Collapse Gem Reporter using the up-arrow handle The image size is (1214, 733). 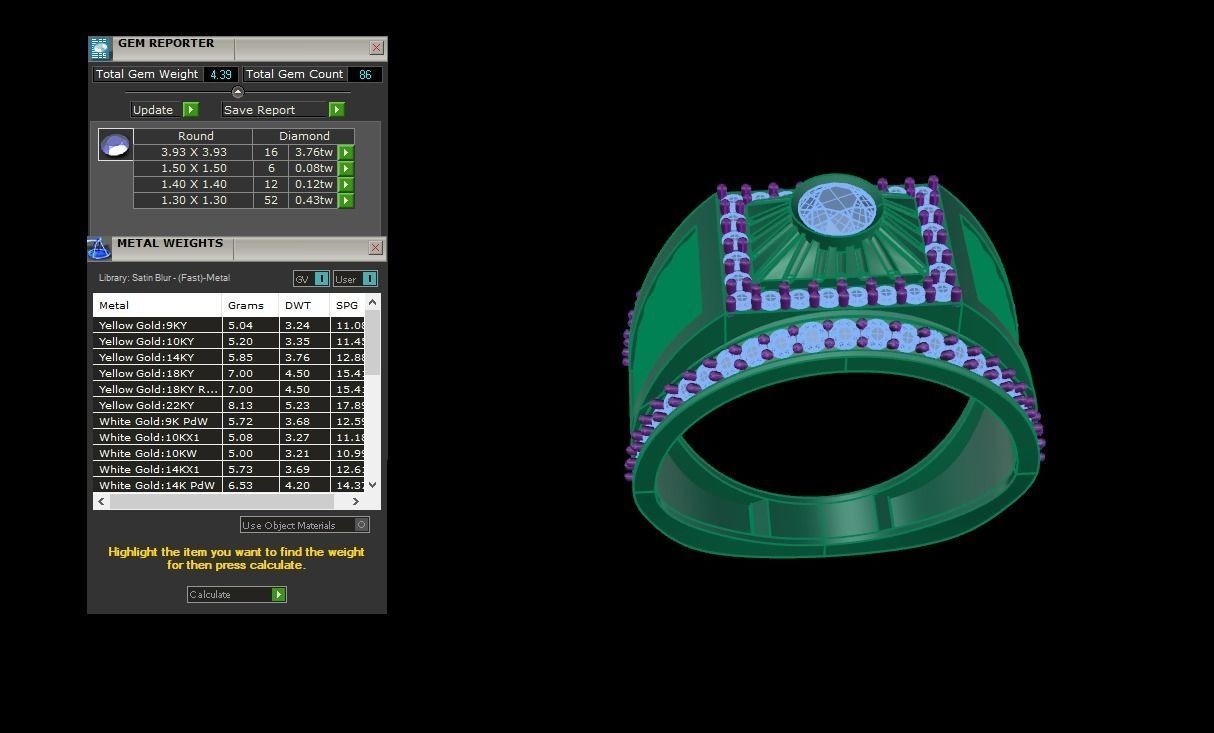click(x=237, y=92)
